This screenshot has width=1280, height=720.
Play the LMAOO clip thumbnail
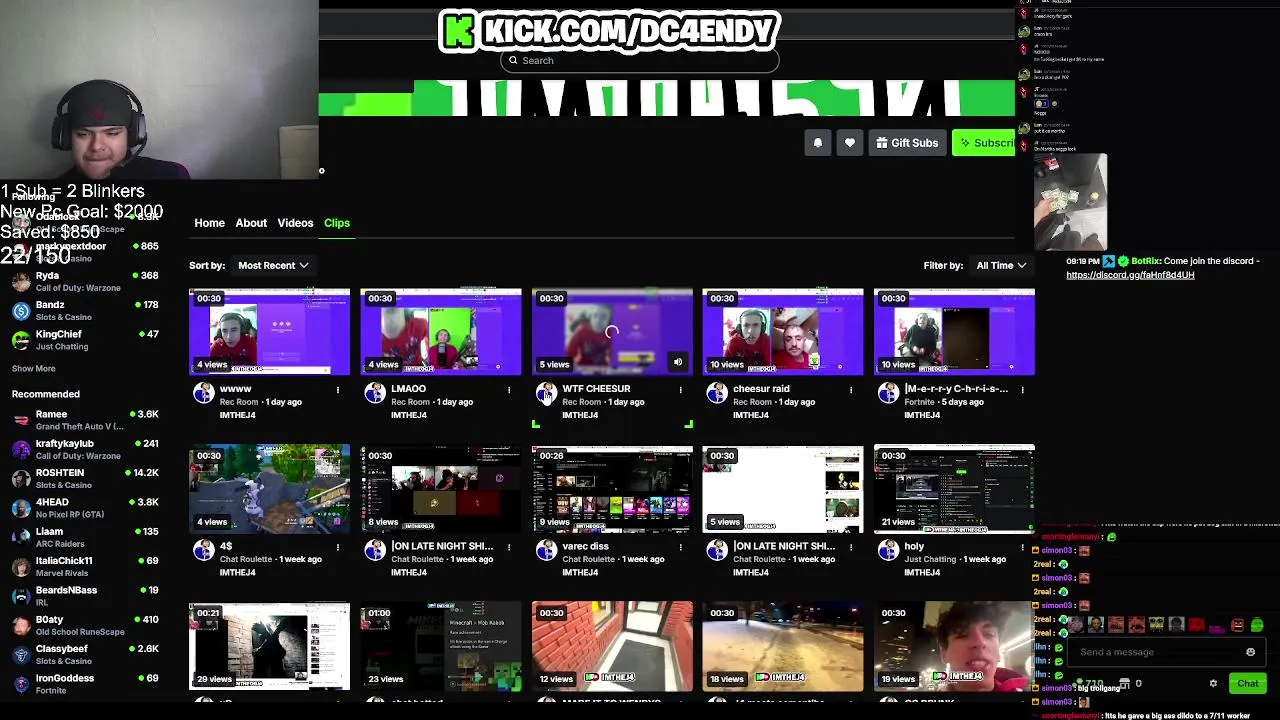point(441,332)
